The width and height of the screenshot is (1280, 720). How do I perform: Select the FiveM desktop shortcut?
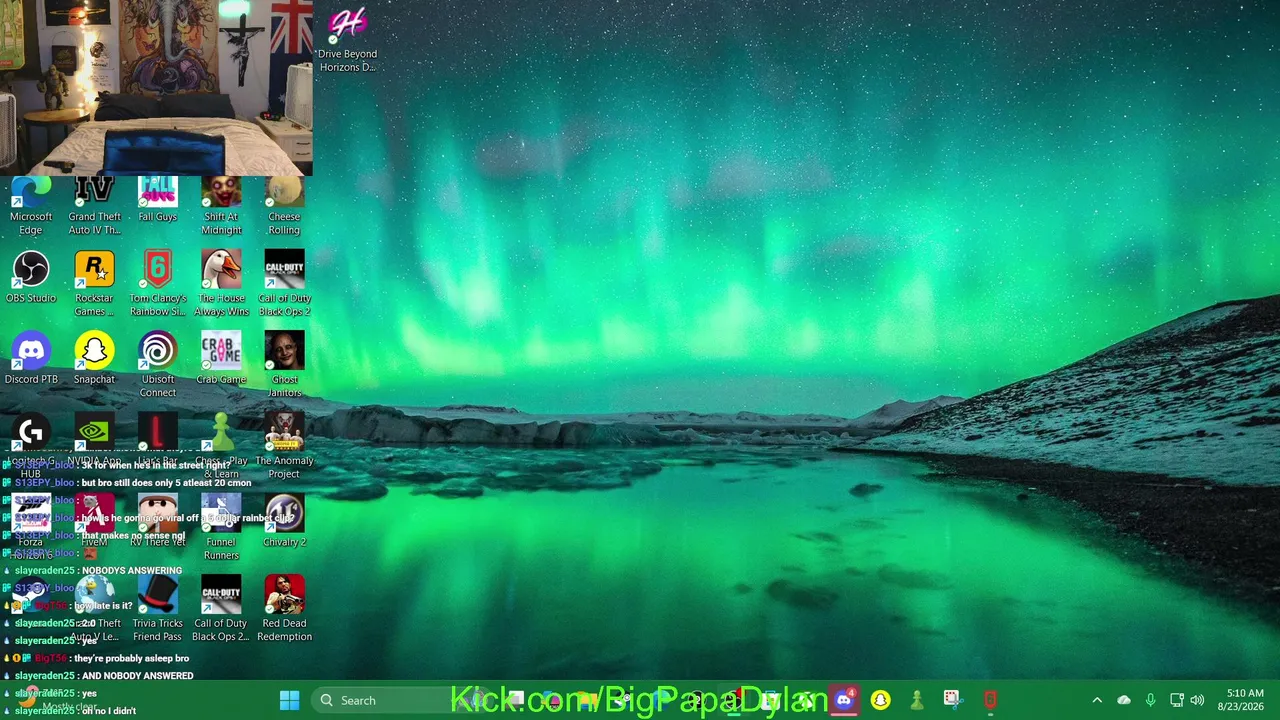click(94, 521)
